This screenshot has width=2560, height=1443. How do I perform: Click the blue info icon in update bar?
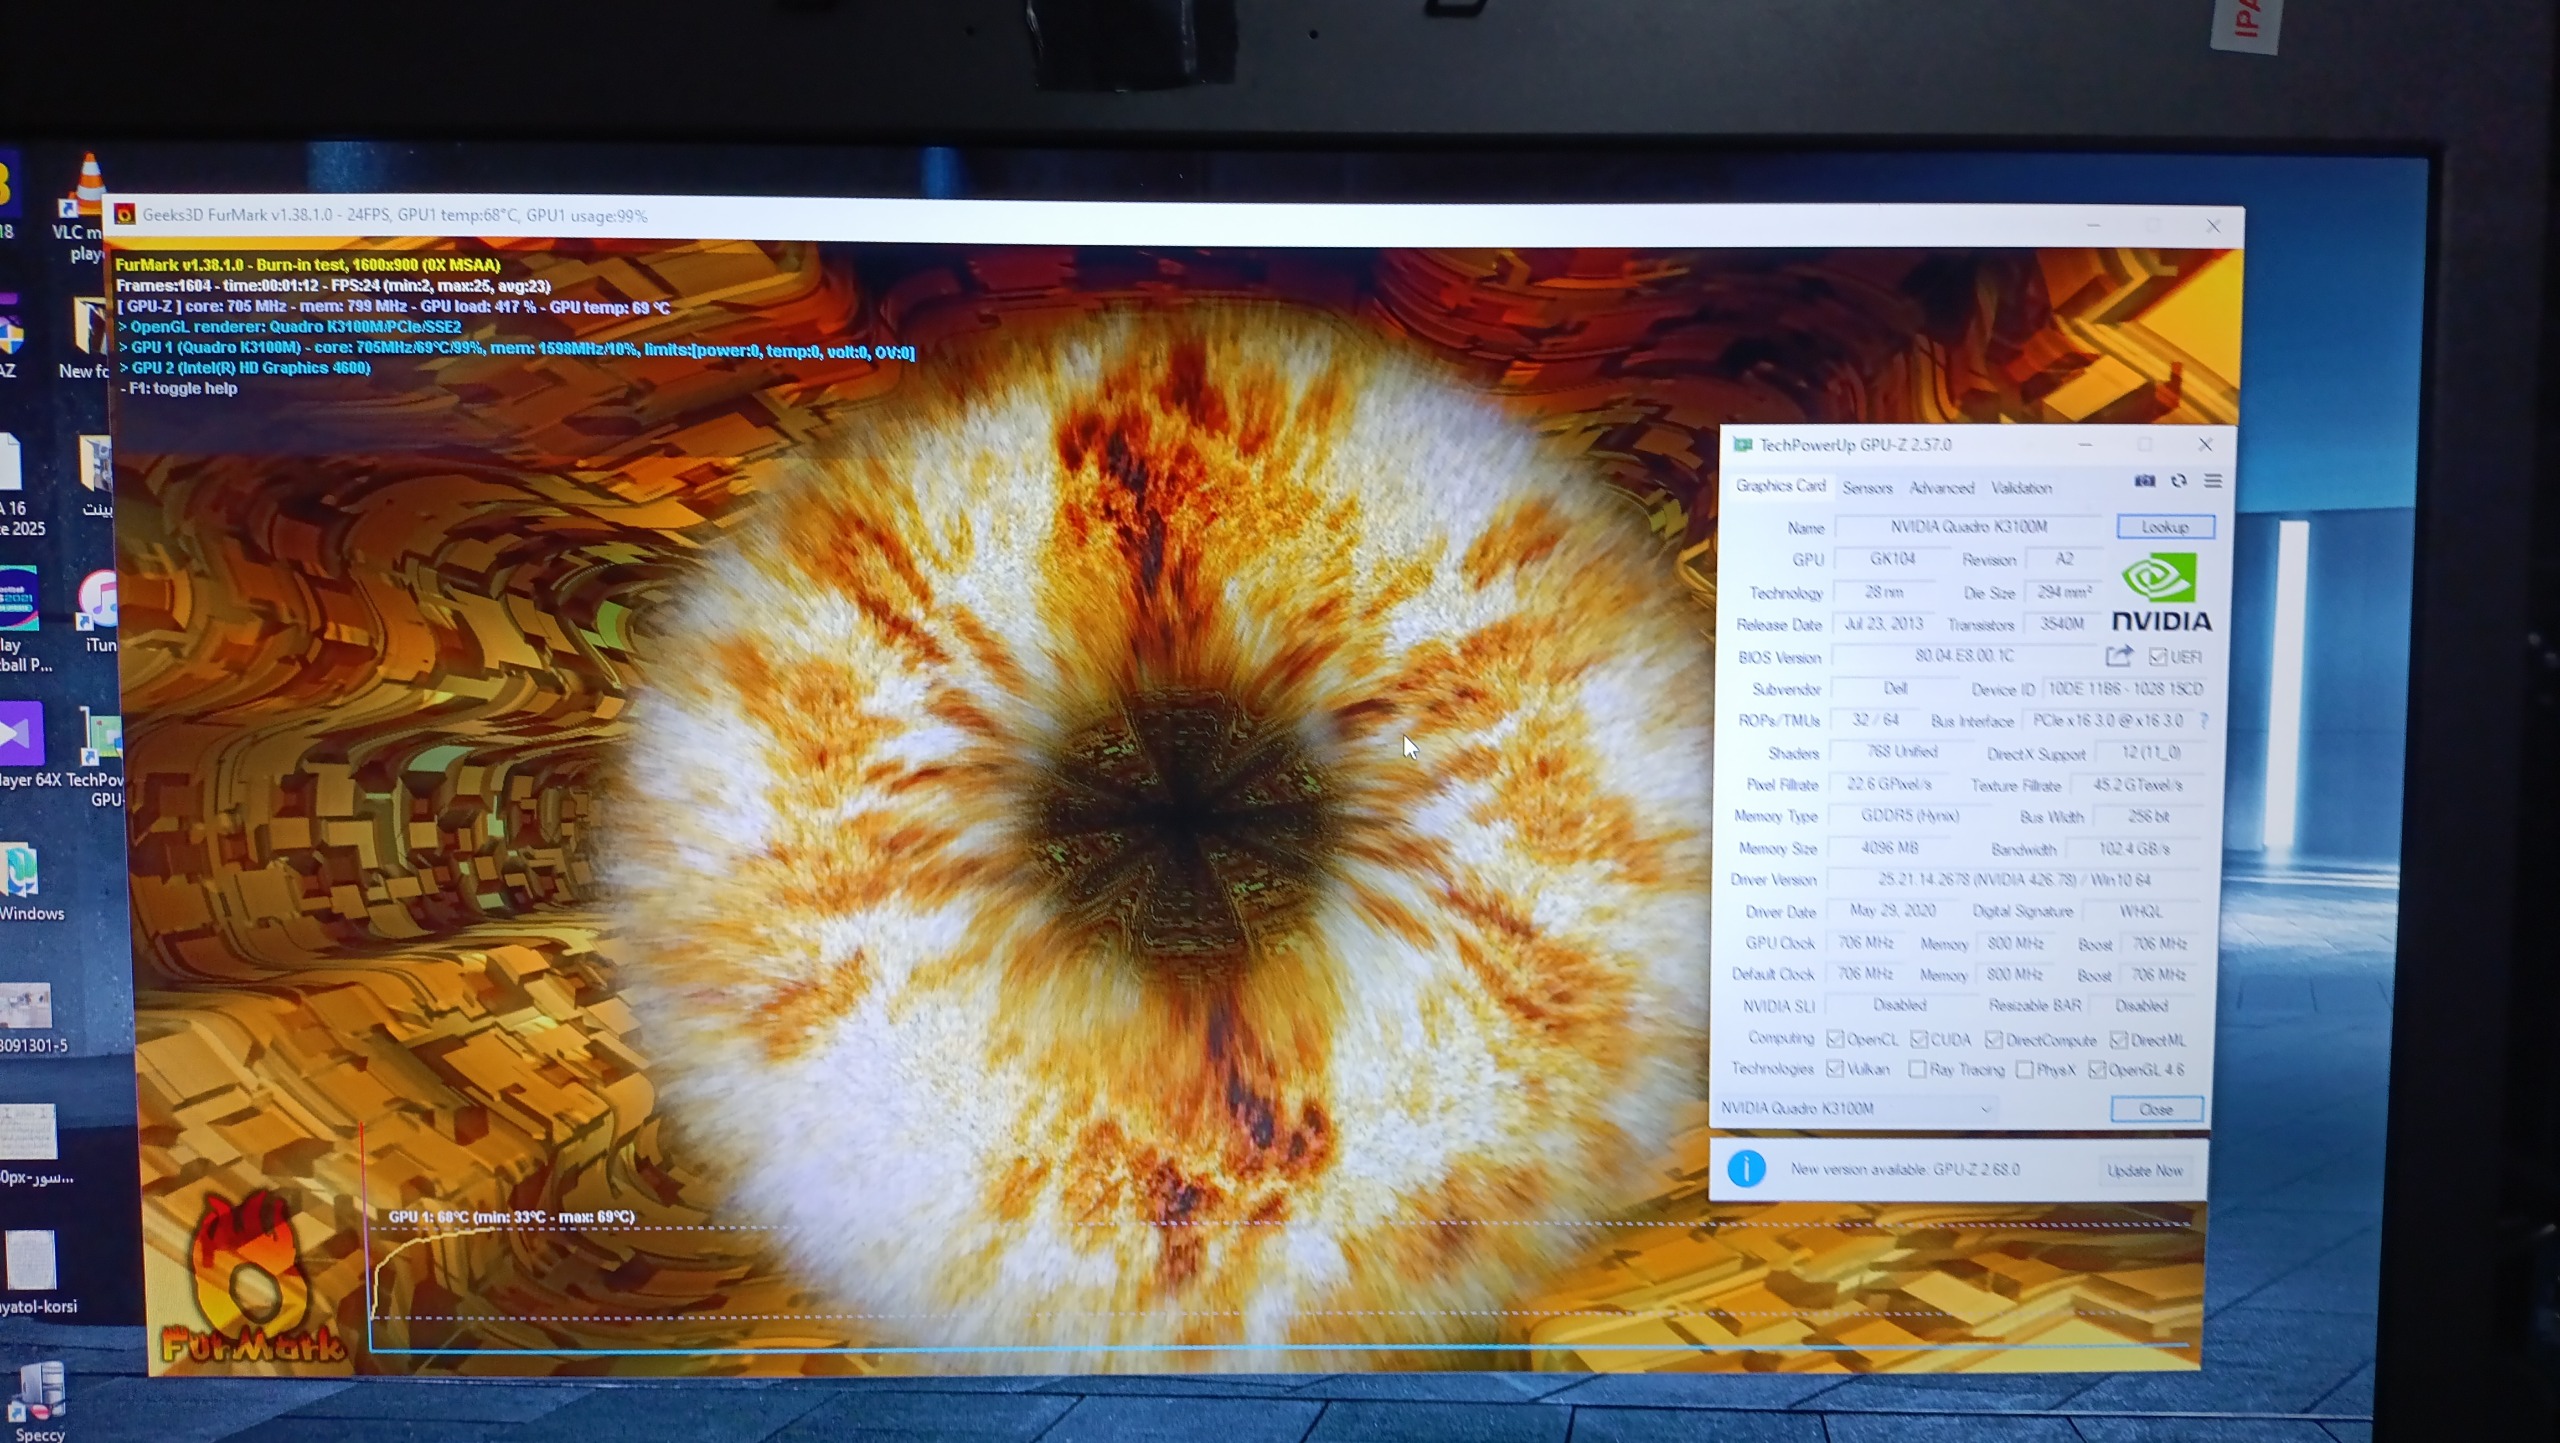tap(1746, 1168)
